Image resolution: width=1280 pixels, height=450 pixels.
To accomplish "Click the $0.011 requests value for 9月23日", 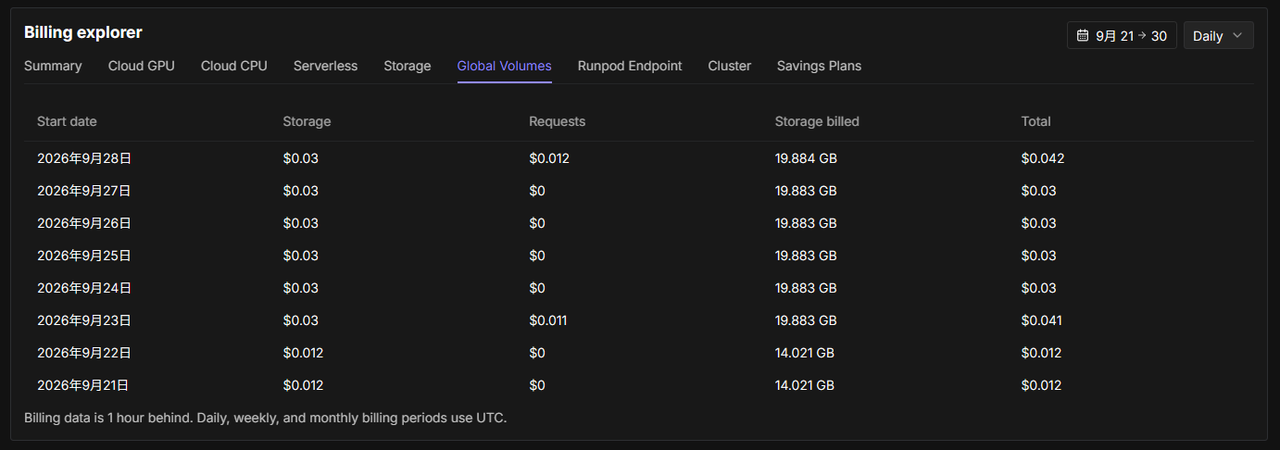I will tap(548, 321).
